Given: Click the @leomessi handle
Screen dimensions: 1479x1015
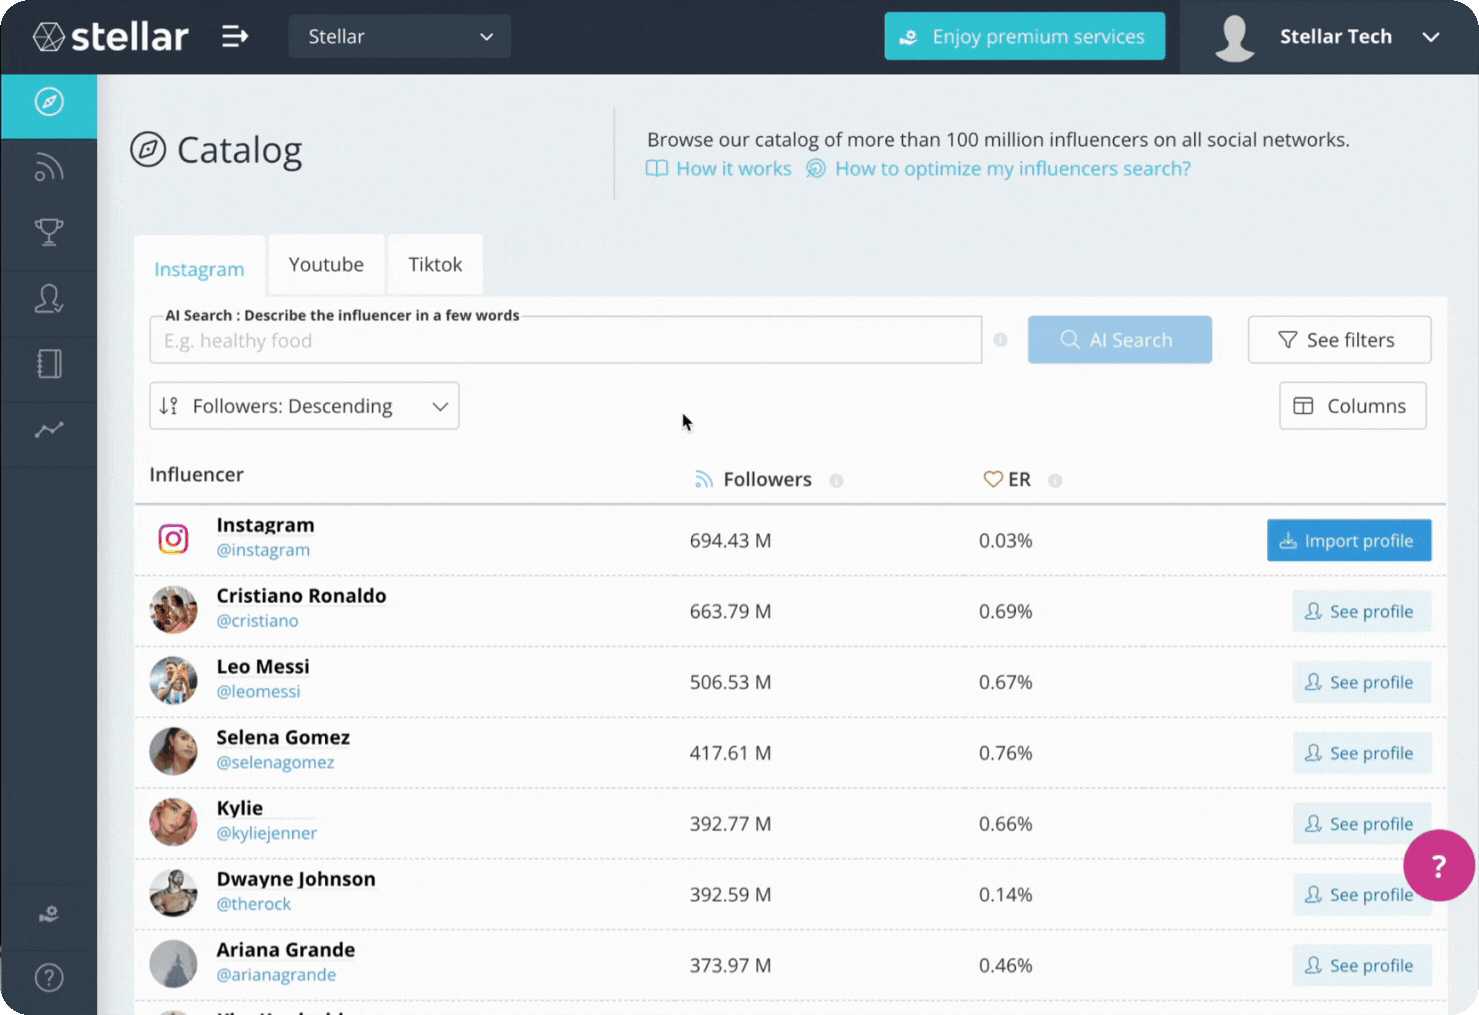Looking at the screenshot, I should 258,692.
